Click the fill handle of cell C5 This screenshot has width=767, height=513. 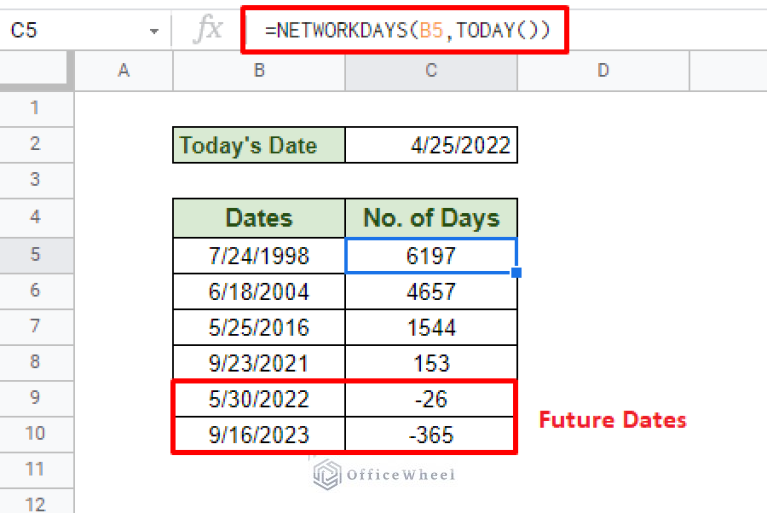[516, 272]
